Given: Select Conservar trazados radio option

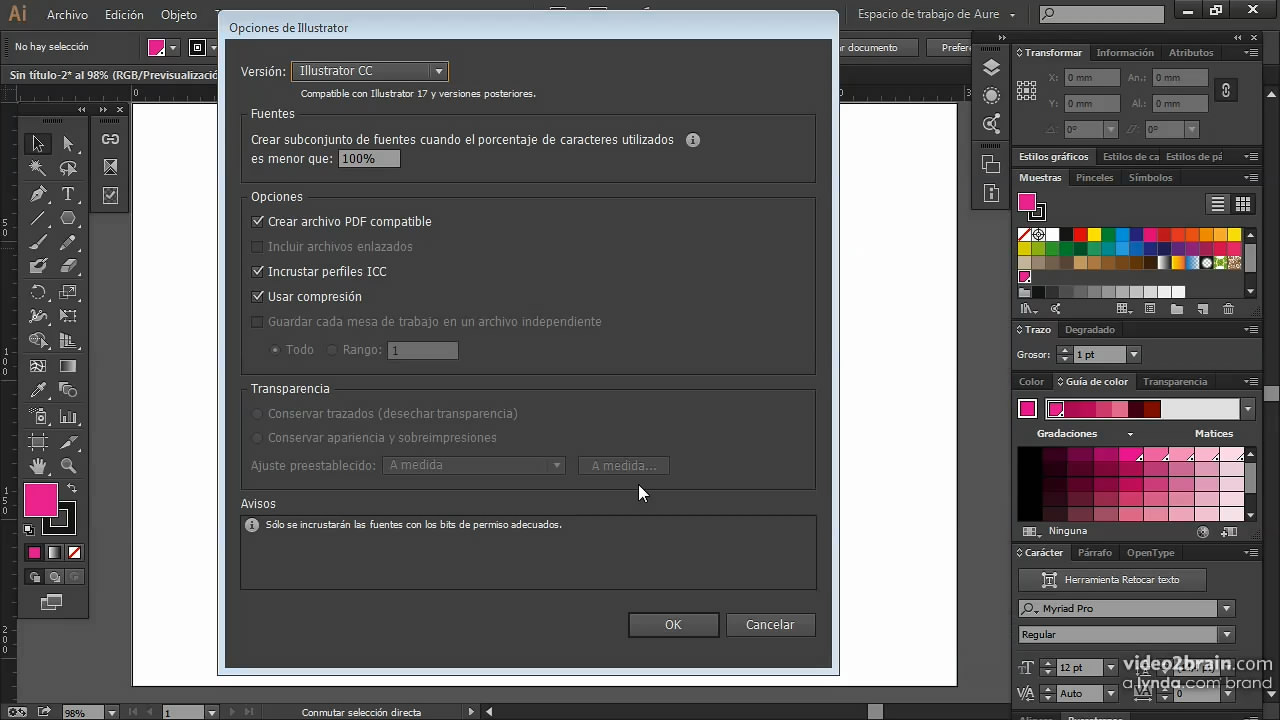Looking at the screenshot, I should pos(258,414).
